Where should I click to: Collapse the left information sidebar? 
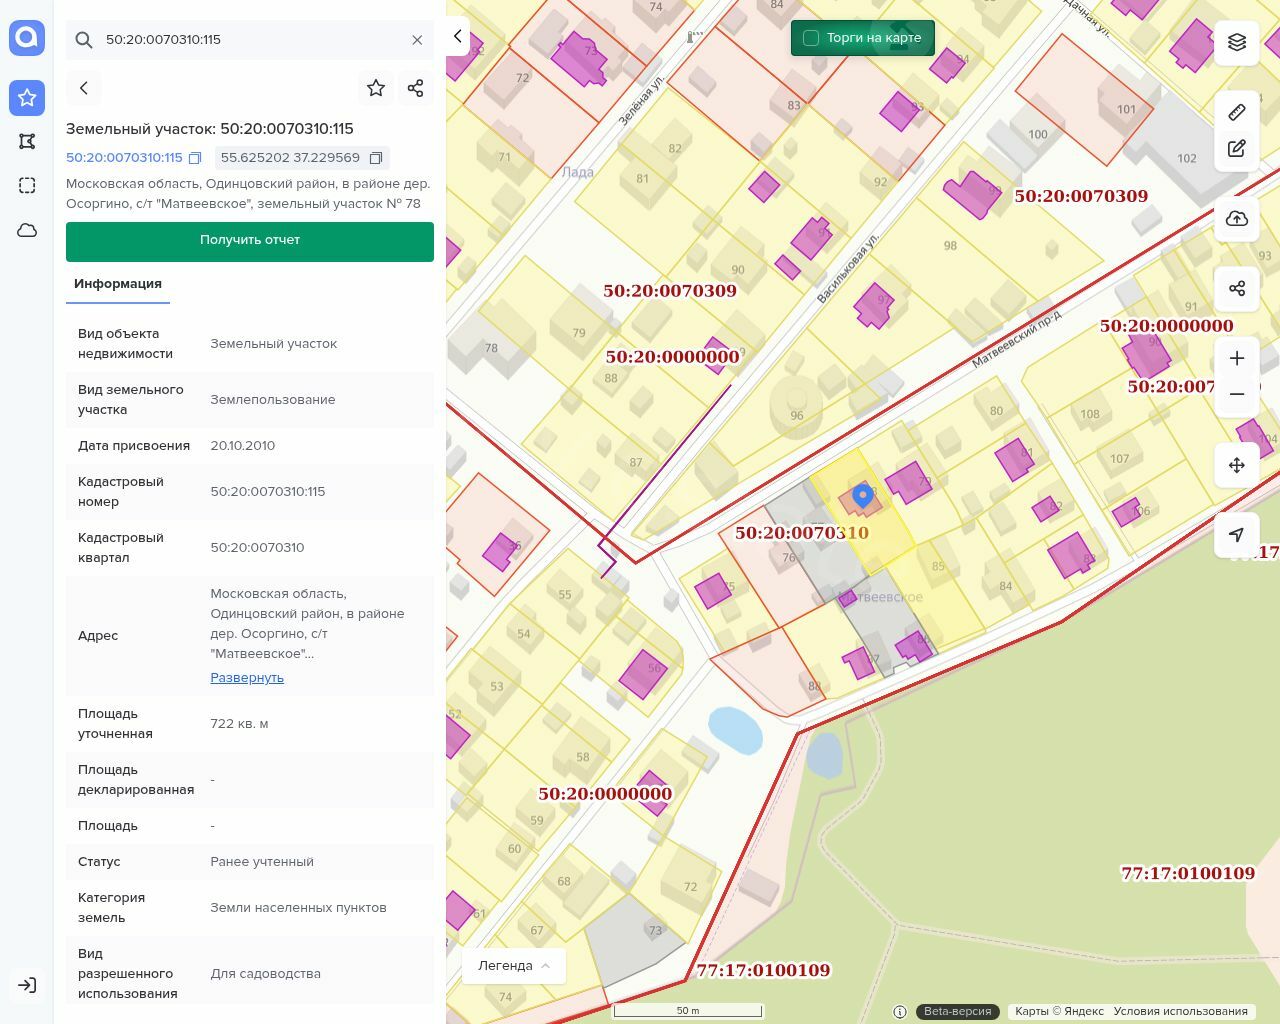point(457,37)
